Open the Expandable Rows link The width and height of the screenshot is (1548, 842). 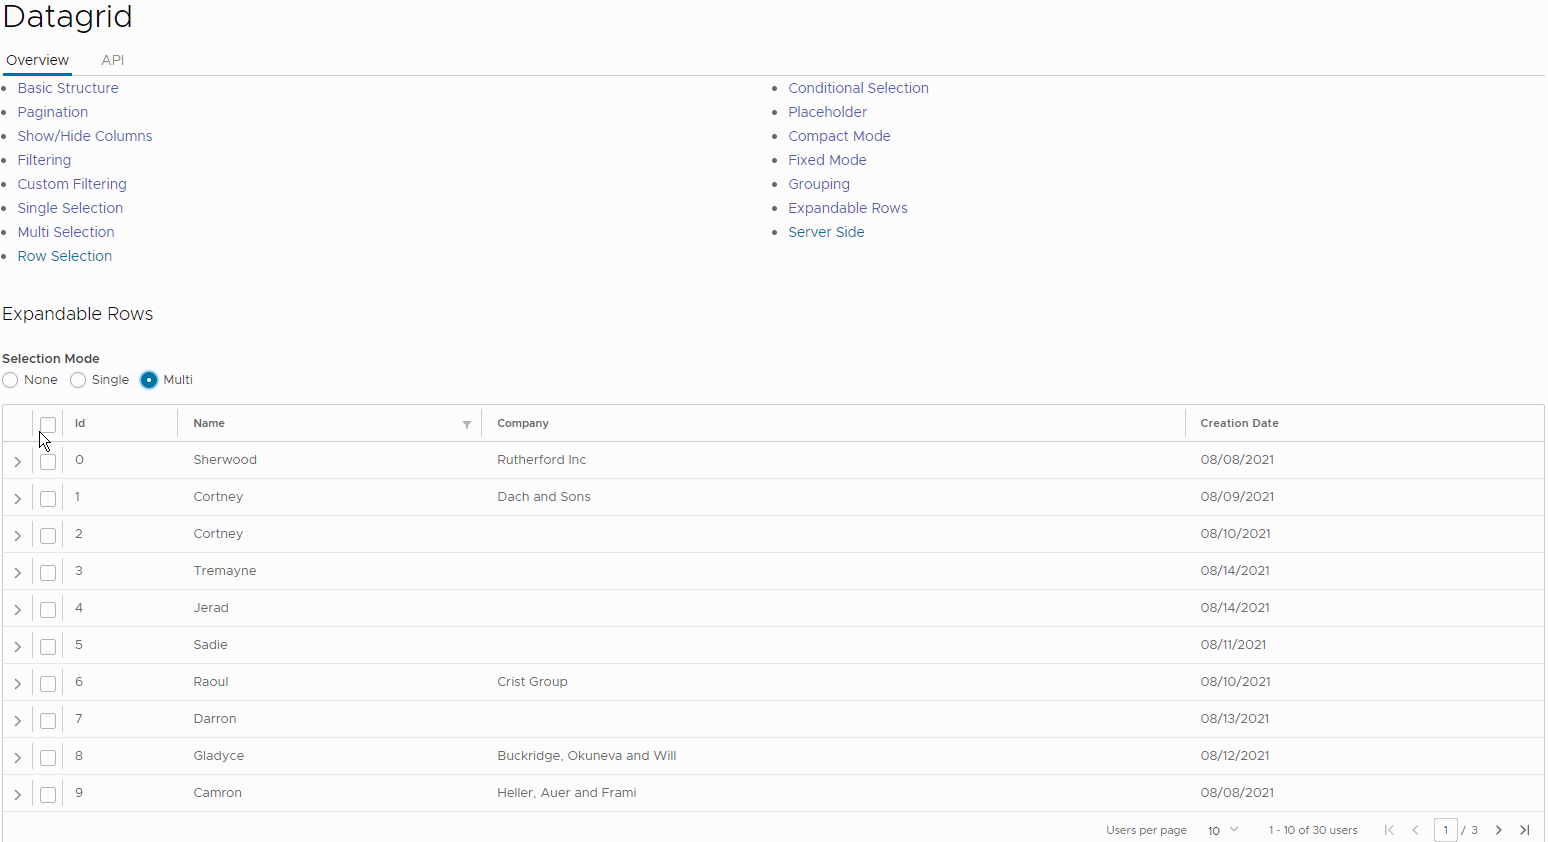847,207
